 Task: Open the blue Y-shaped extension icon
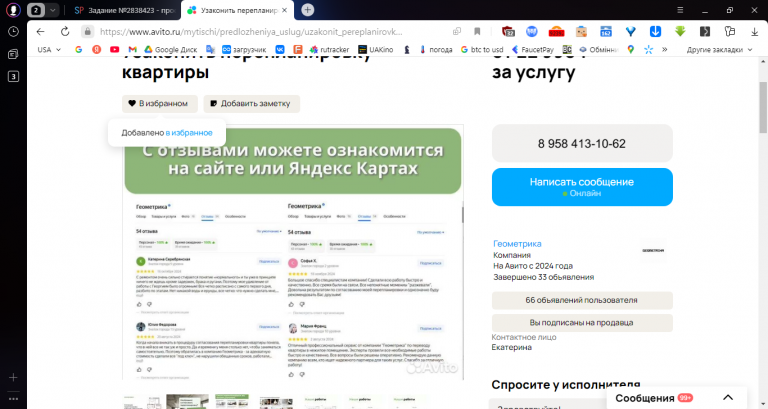click(630, 32)
